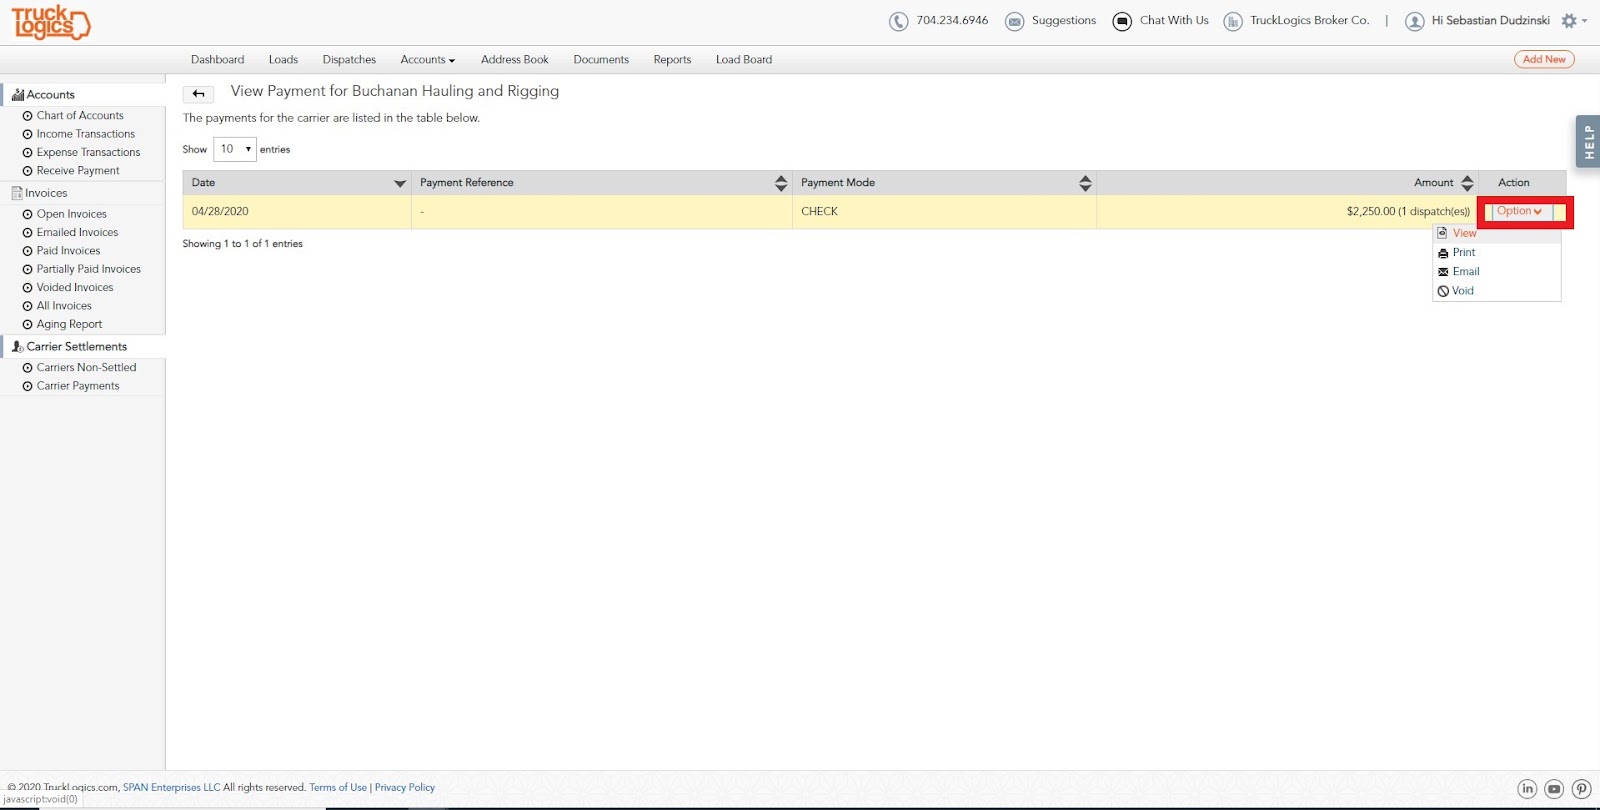Sort by Payment Mode column arrows
This screenshot has height=810, width=1600.
pyautogui.click(x=1085, y=183)
